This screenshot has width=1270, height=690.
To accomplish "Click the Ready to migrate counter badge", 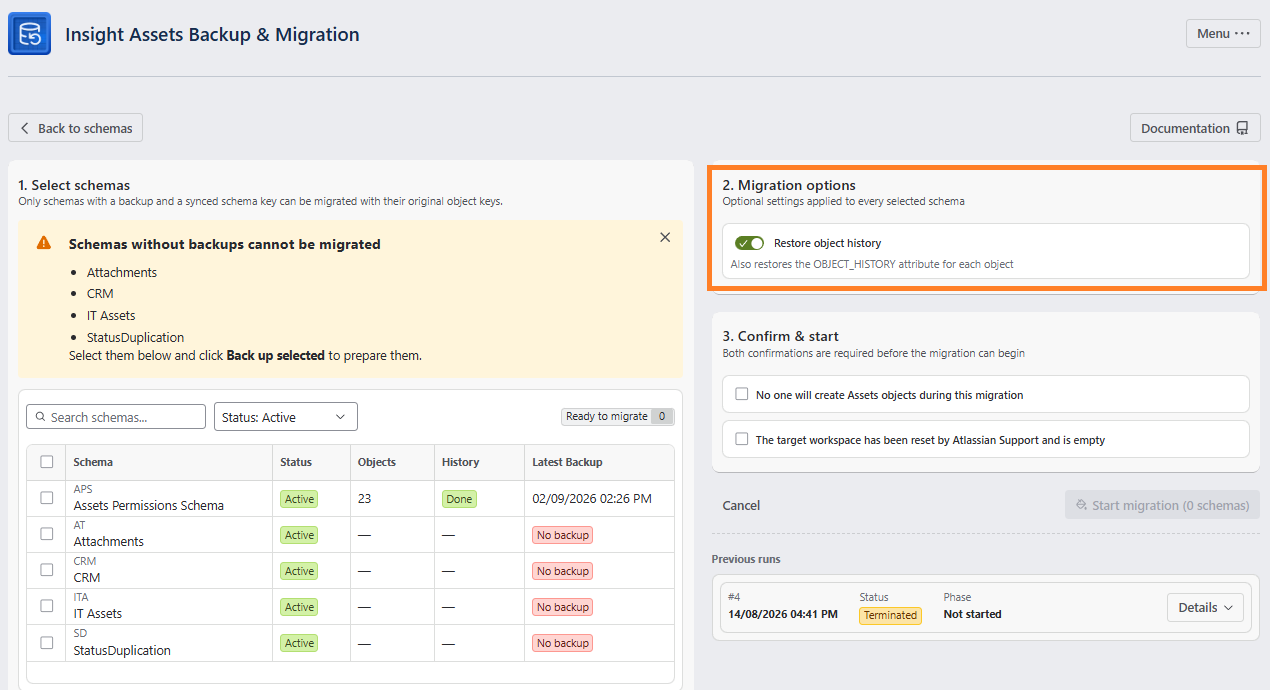I will point(618,417).
